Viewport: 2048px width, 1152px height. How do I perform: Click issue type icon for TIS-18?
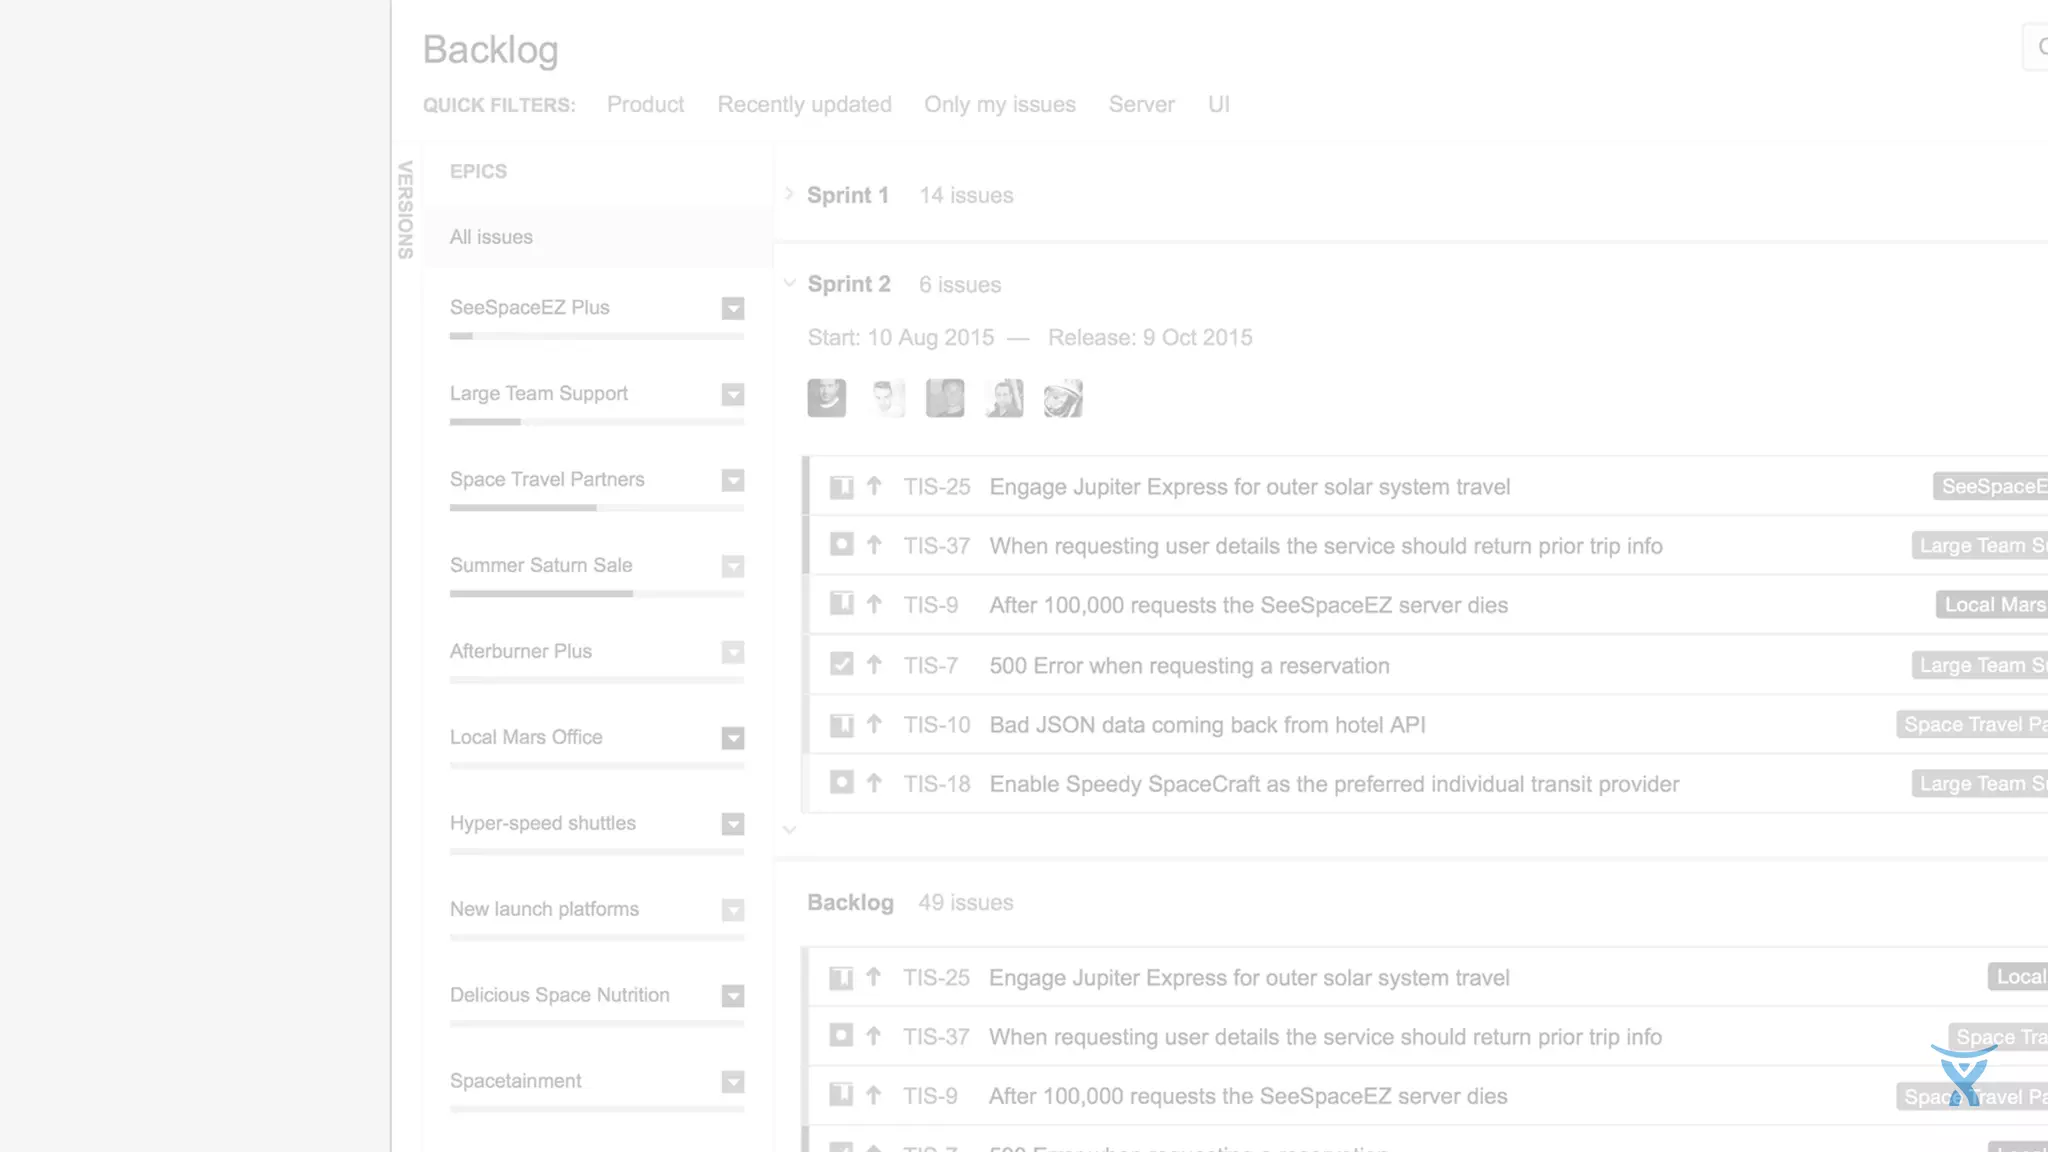[841, 783]
